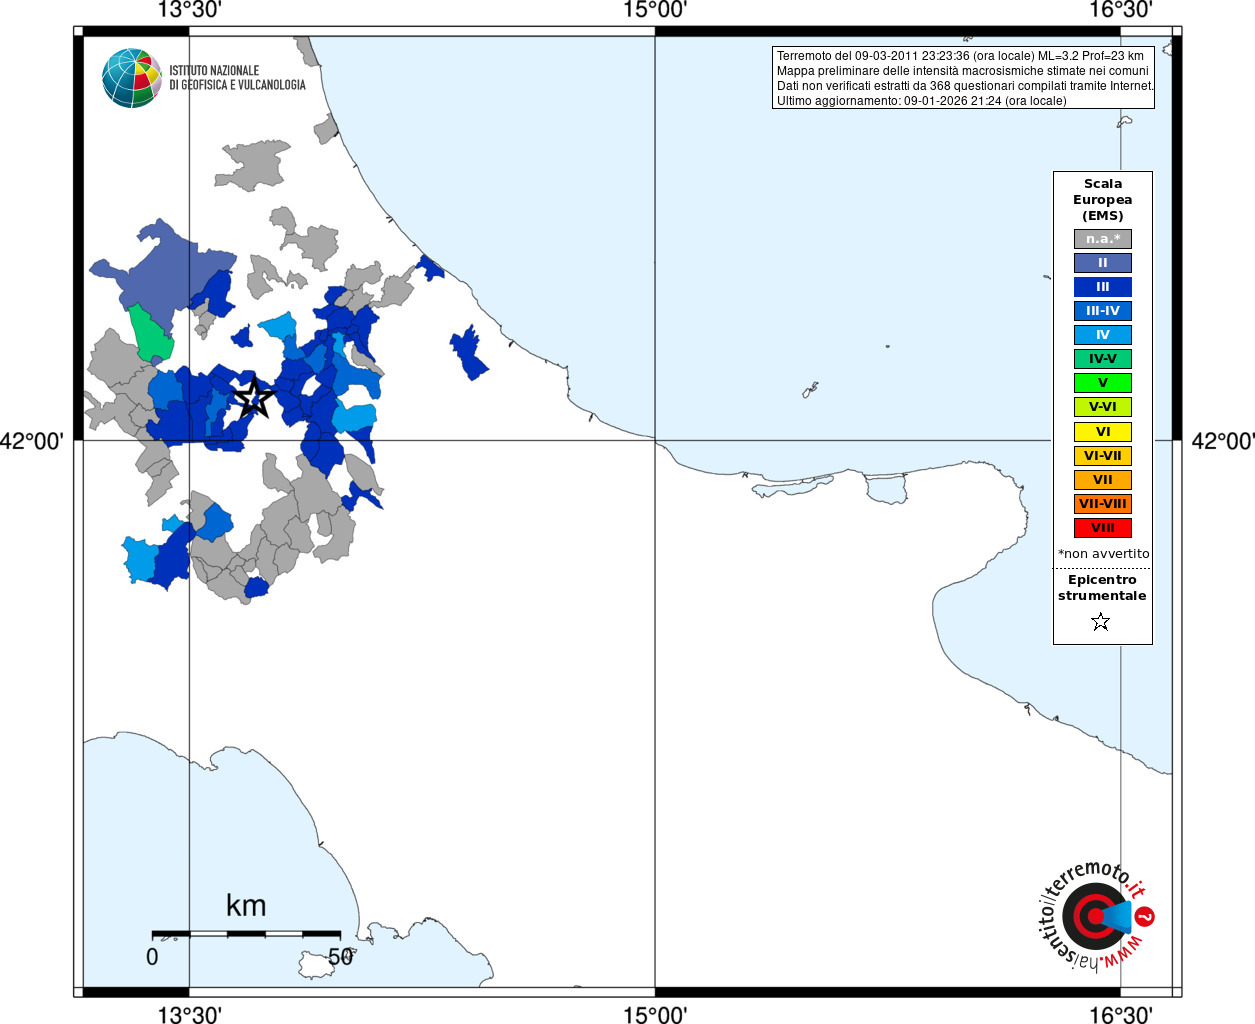Click the intensity V legend swatch
The height and width of the screenshot is (1024, 1255).
[x=1103, y=383]
